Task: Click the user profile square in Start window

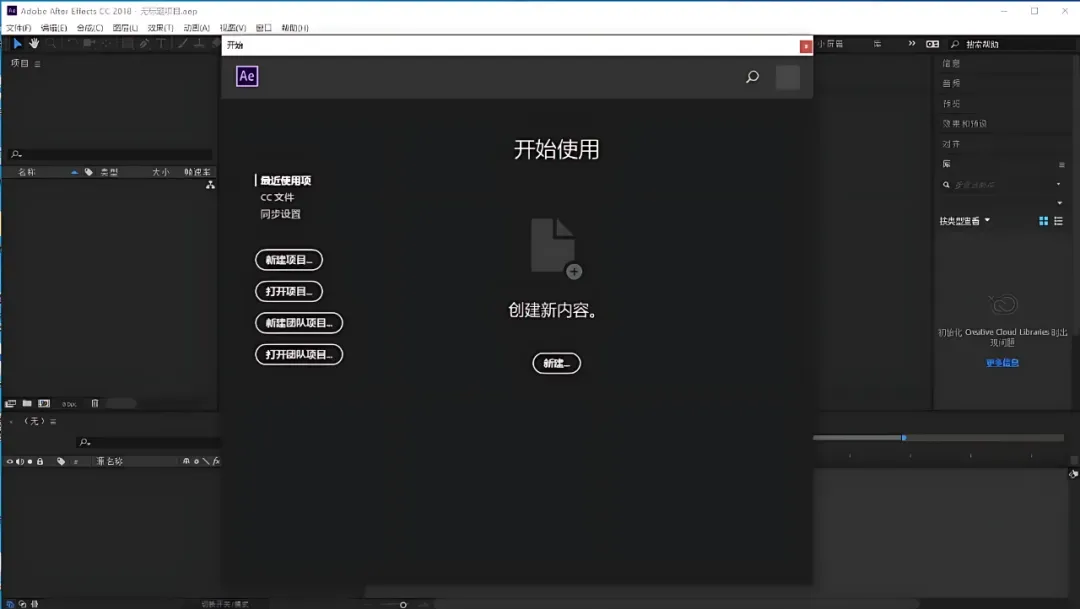Action: (x=787, y=77)
